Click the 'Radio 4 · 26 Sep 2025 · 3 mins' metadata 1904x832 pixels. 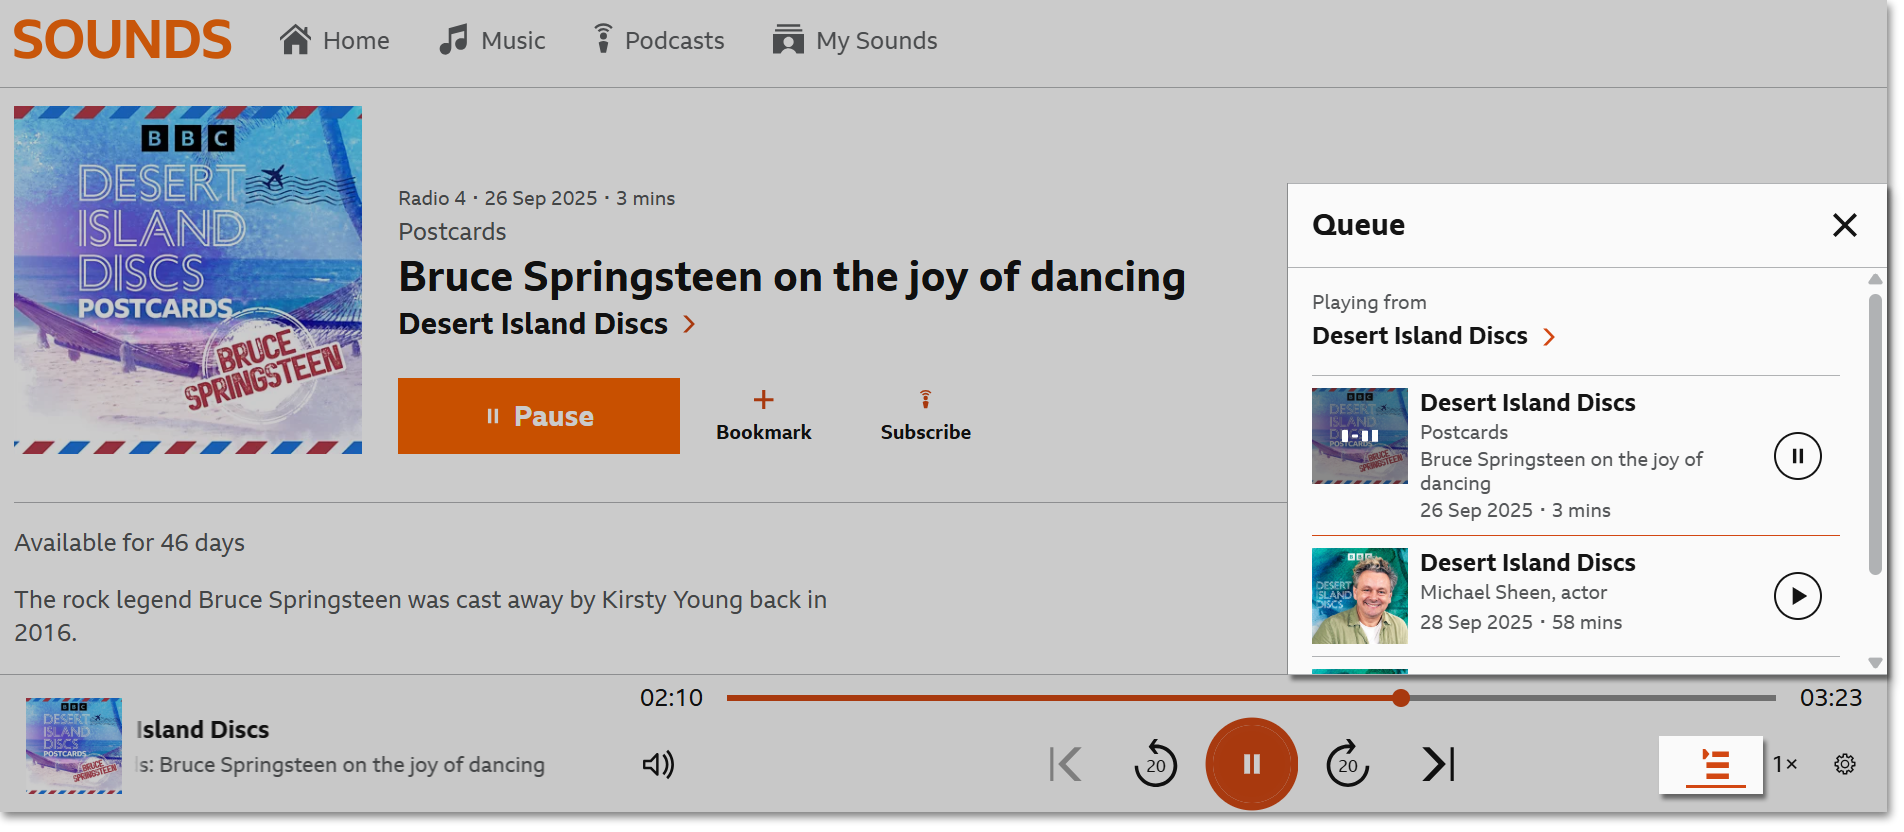(x=537, y=198)
